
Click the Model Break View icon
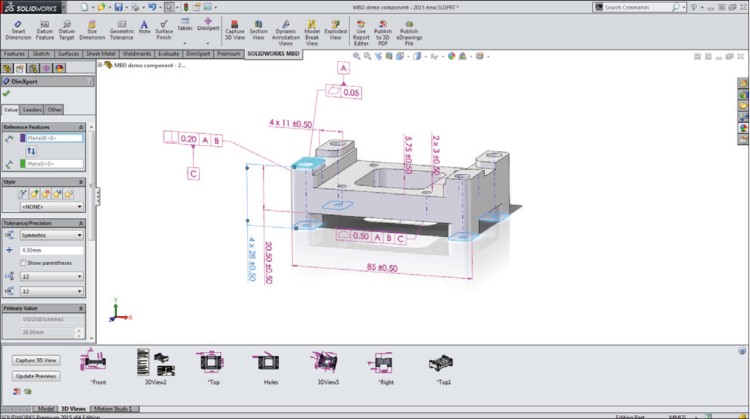(311, 28)
